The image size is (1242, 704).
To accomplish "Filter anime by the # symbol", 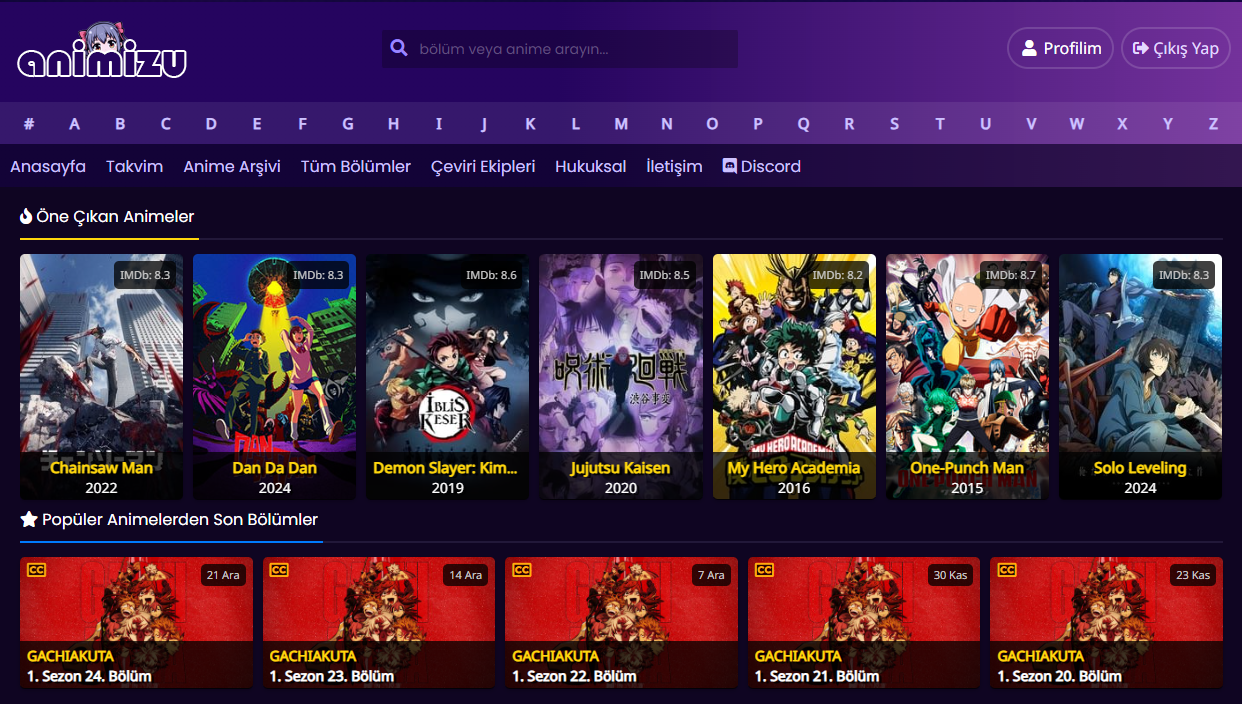I will (29, 124).
